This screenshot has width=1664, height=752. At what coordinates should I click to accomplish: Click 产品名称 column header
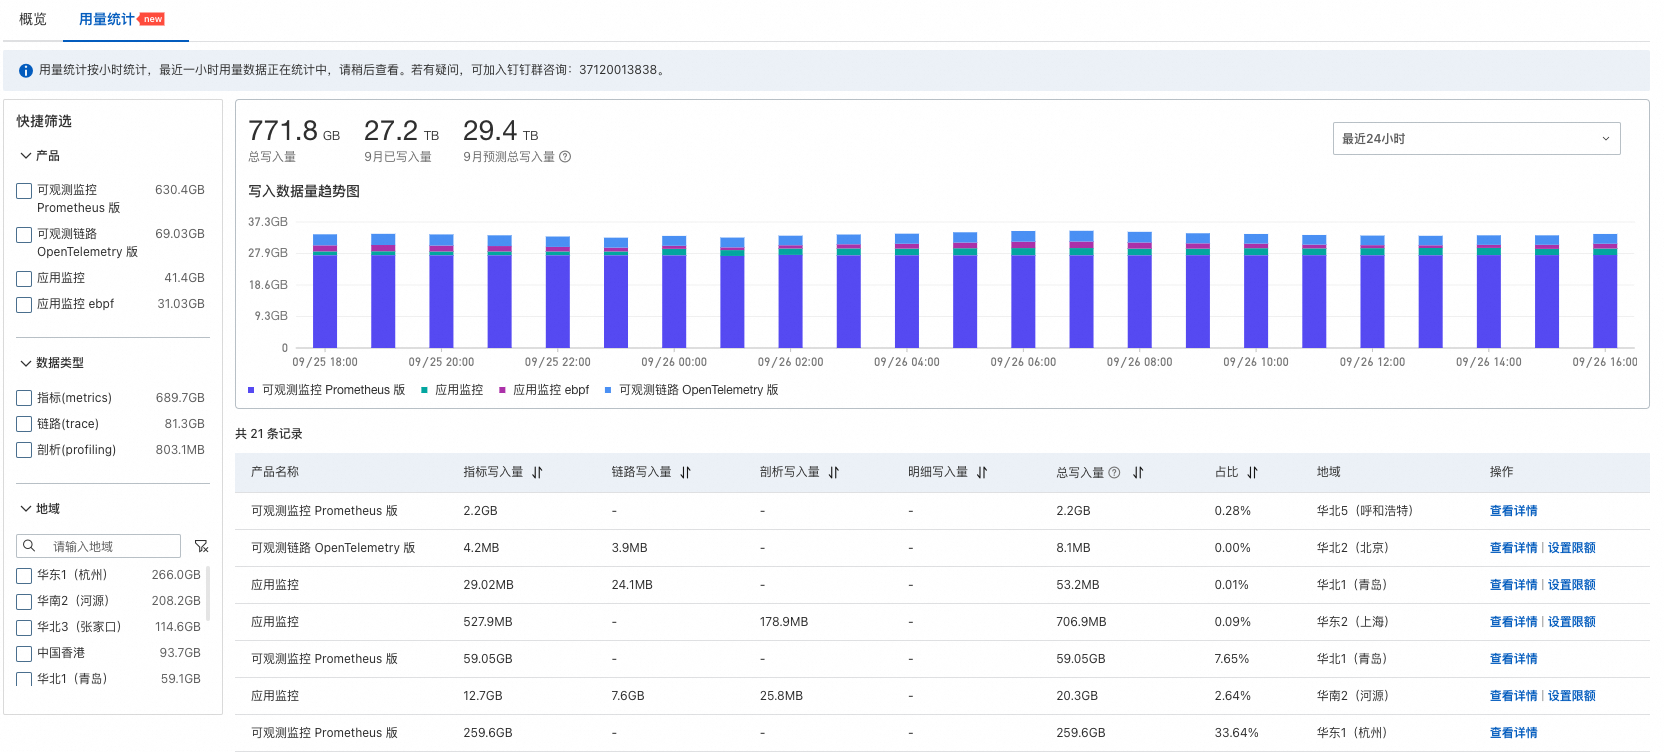tap(275, 472)
